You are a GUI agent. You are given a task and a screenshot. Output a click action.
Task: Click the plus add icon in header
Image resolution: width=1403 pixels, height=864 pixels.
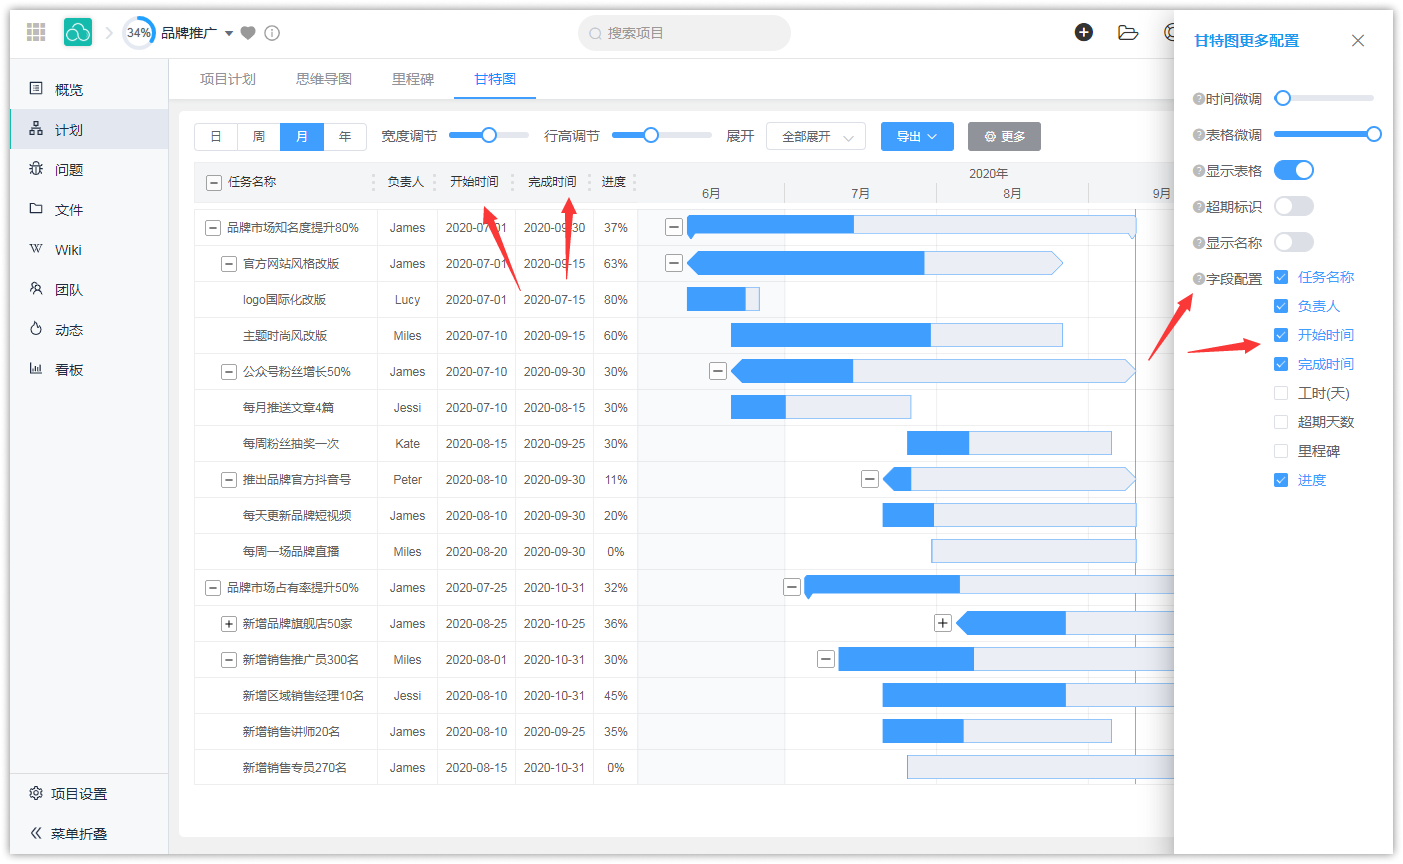coord(1083,32)
